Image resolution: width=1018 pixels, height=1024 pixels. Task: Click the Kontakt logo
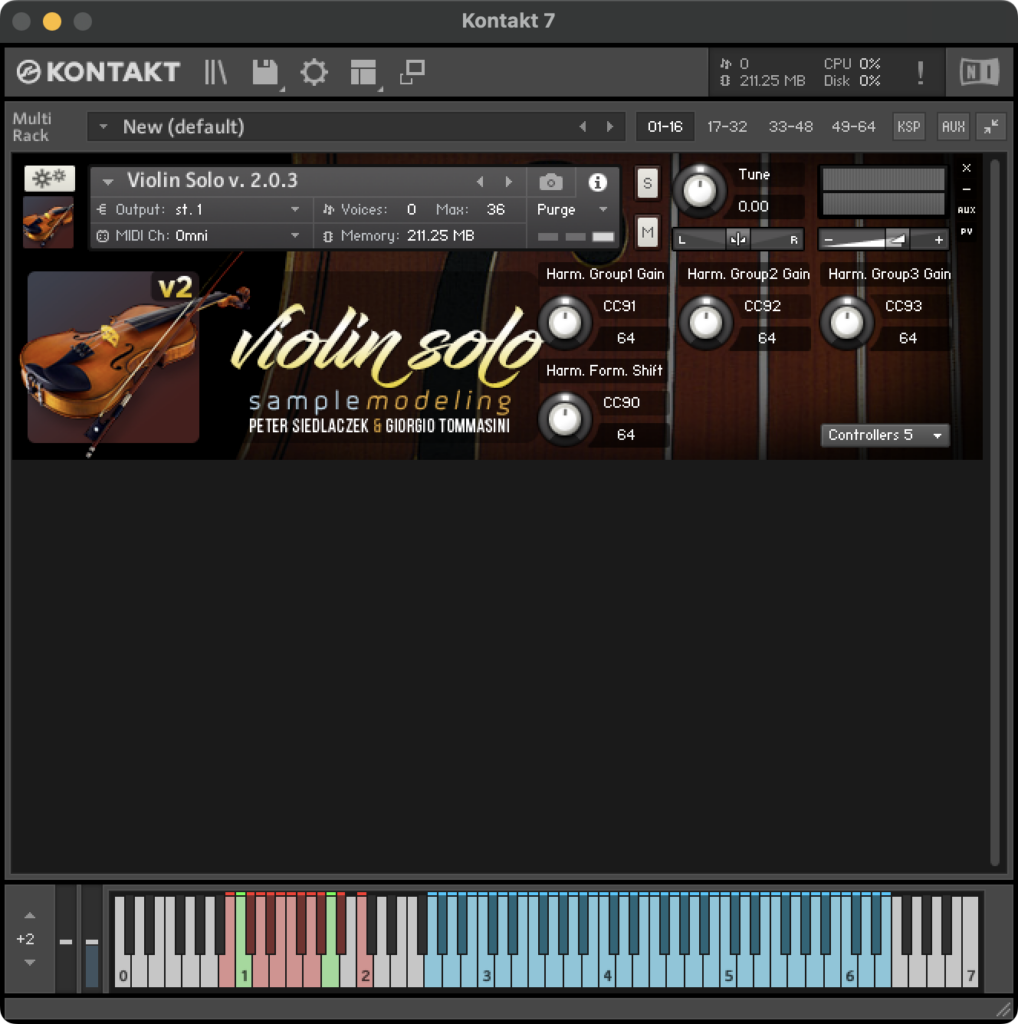click(x=99, y=72)
